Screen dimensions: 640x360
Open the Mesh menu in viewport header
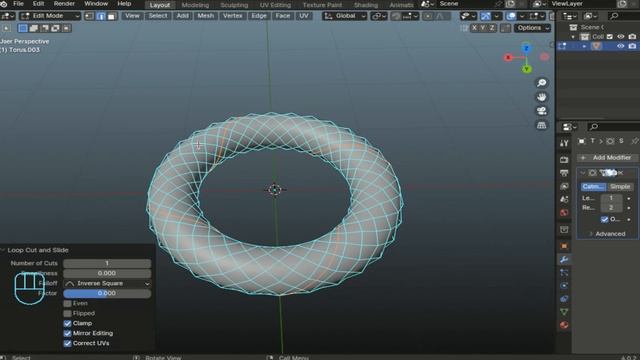(205, 16)
